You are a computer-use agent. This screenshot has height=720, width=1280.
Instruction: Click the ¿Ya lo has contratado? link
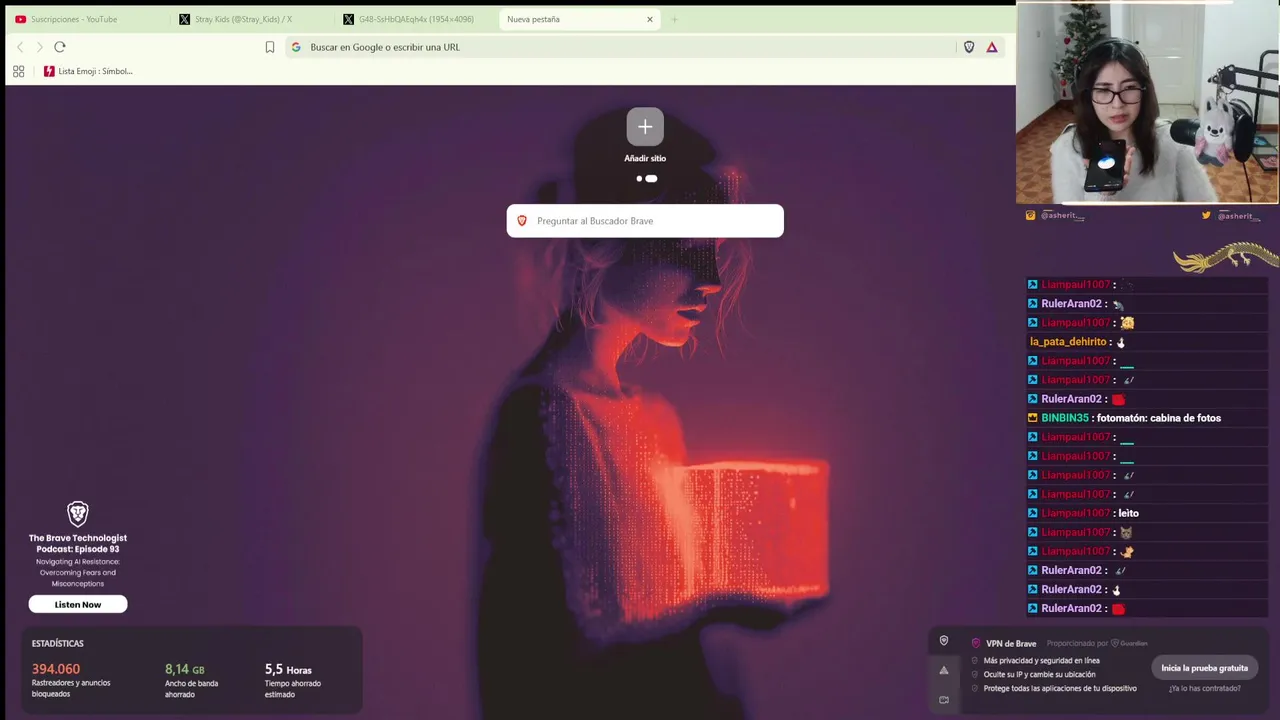tap(1204, 688)
